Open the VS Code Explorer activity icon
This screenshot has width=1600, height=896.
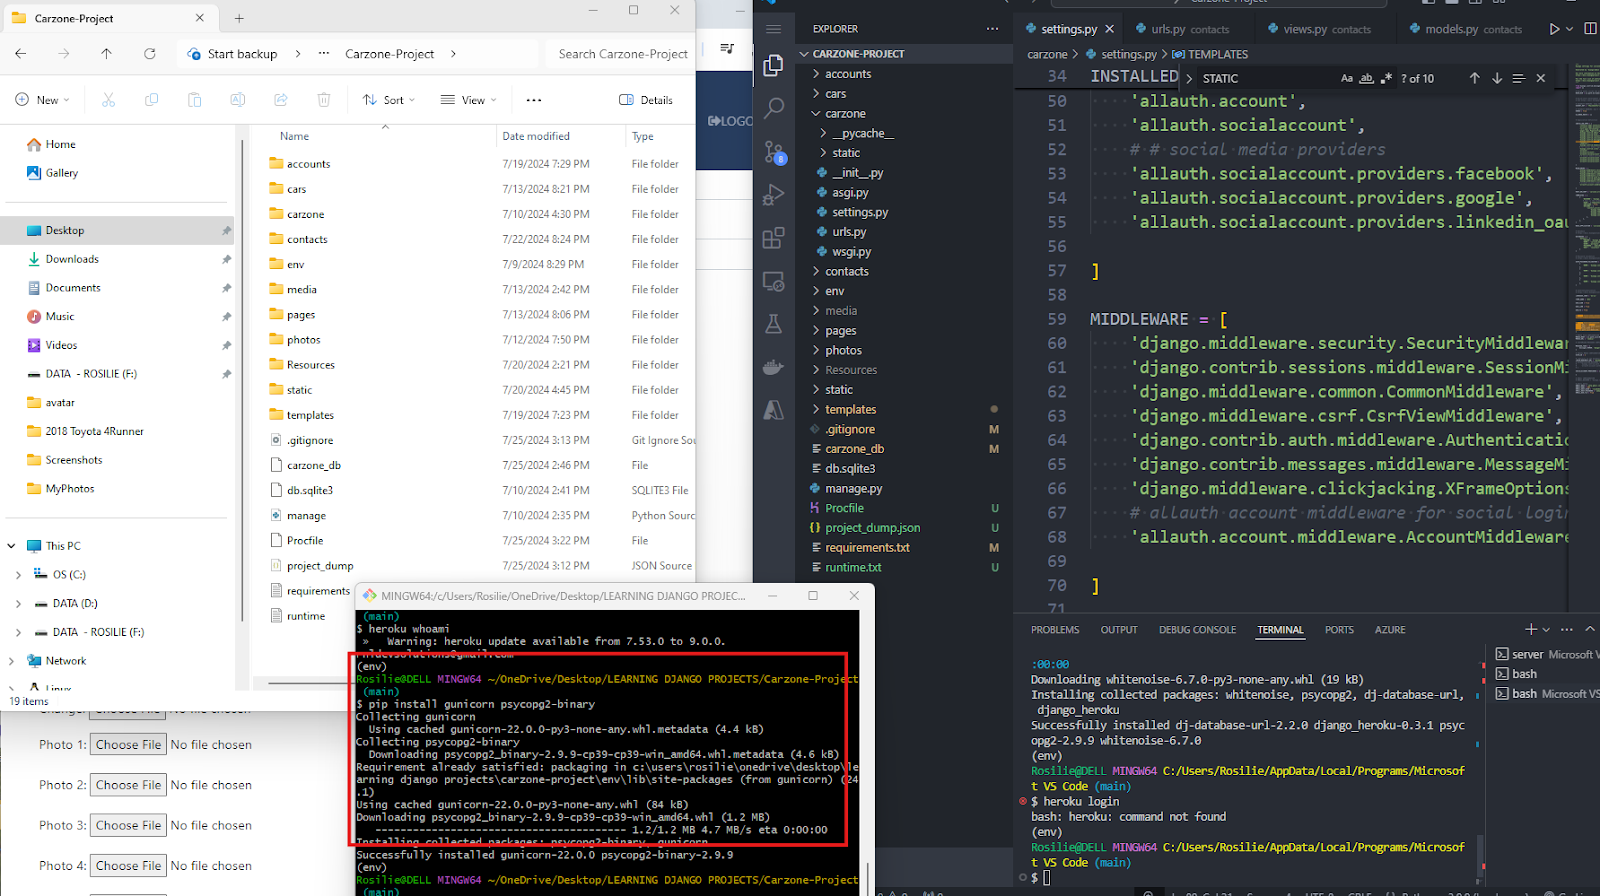[773, 66]
